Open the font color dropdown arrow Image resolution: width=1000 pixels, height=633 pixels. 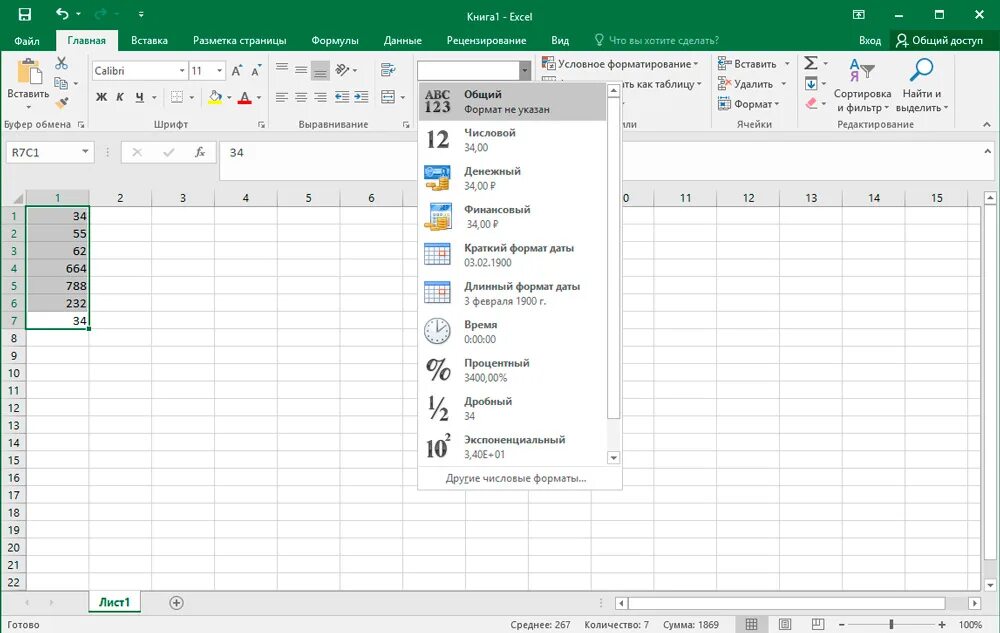tap(259, 98)
